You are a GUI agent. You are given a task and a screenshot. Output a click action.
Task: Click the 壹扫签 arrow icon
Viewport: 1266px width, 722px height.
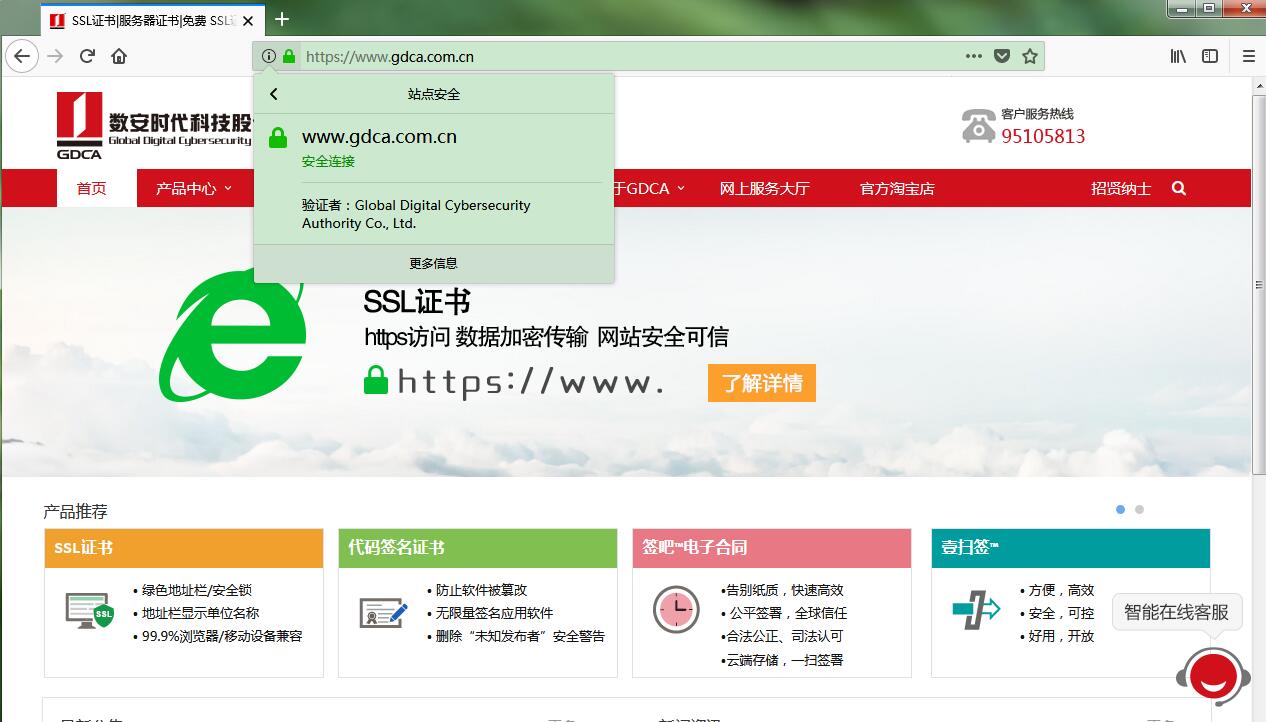[976, 609]
